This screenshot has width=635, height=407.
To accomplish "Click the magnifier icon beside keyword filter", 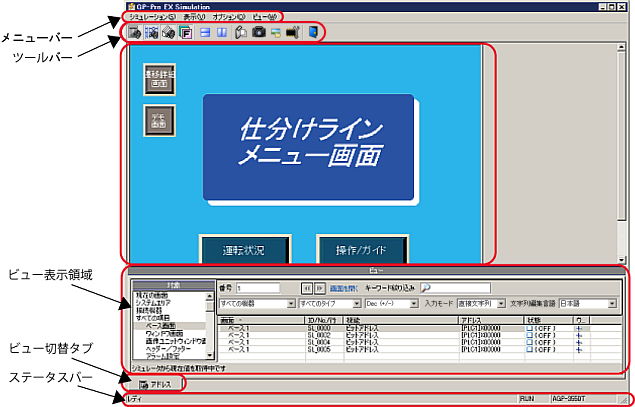I will [x=425, y=287].
